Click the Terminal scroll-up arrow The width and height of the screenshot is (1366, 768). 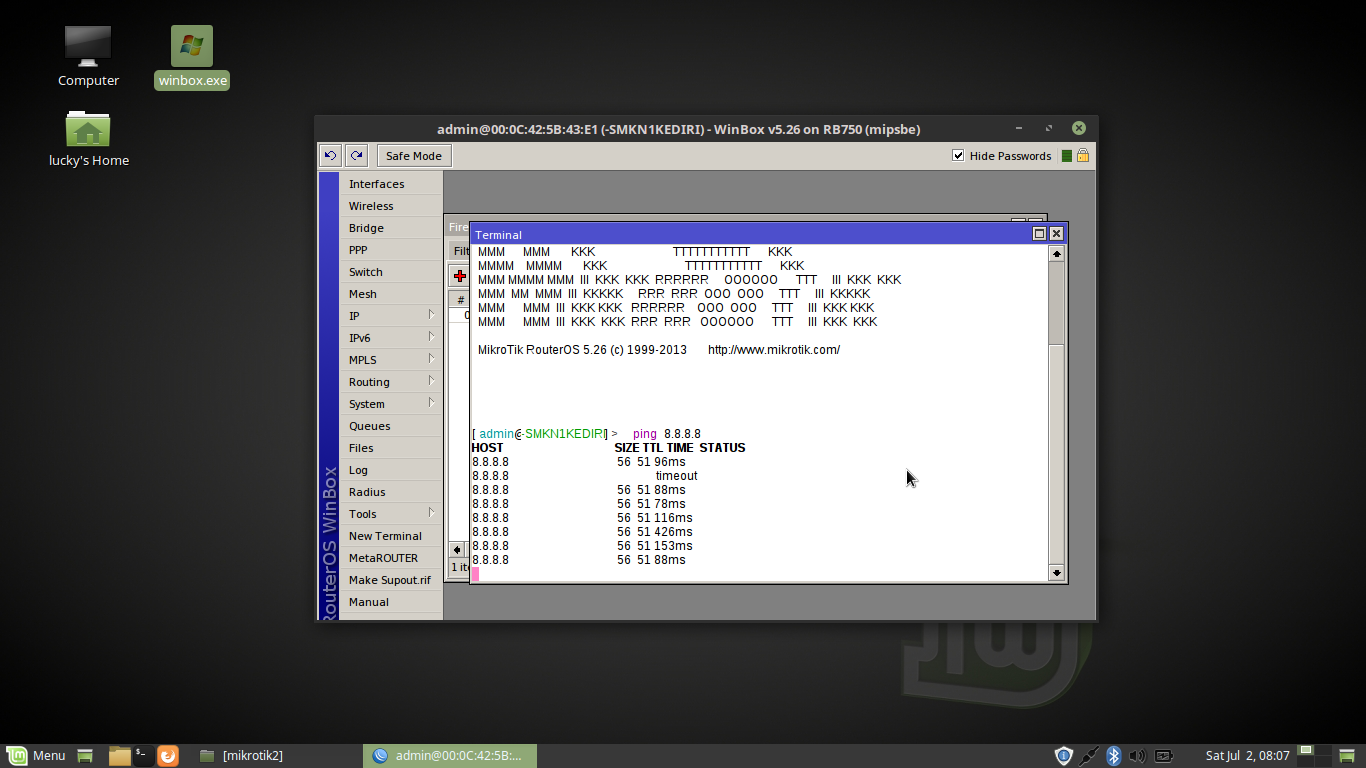tap(1057, 254)
